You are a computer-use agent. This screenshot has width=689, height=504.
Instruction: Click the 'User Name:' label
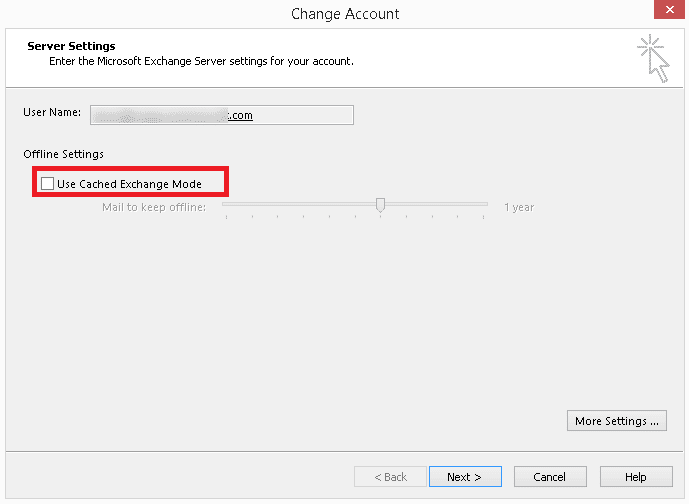[52, 112]
